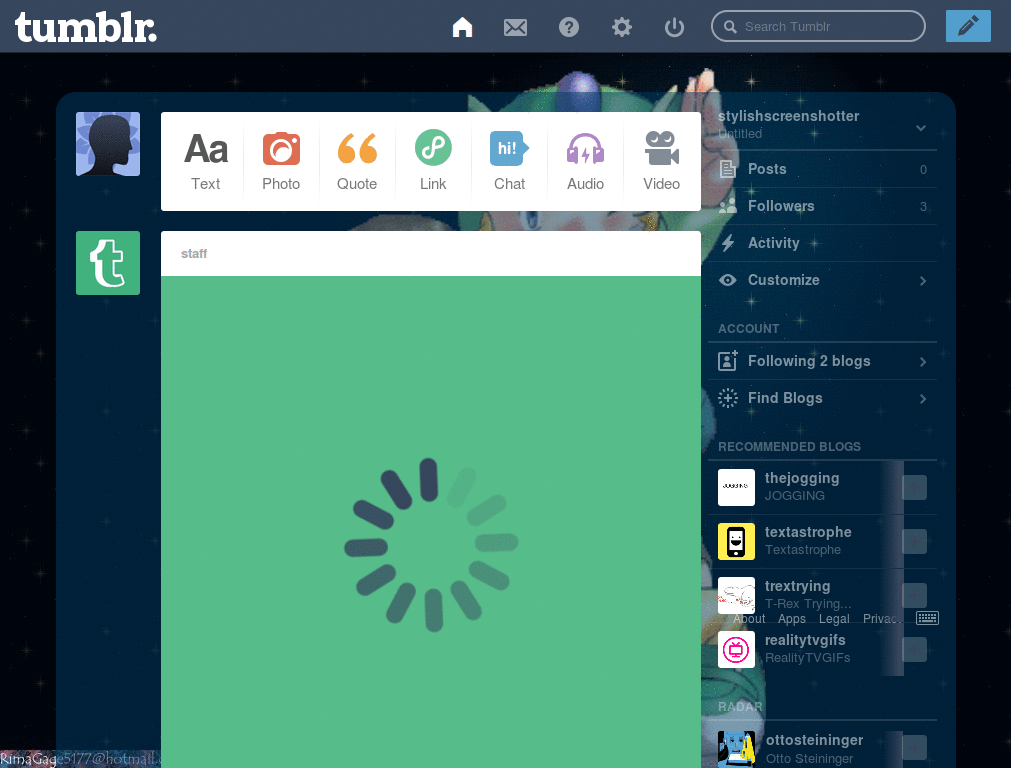Image resolution: width=1024 pixels, height=768 pixels.
Task: Create a new Chat post
Action: click(x=509, y=161)
